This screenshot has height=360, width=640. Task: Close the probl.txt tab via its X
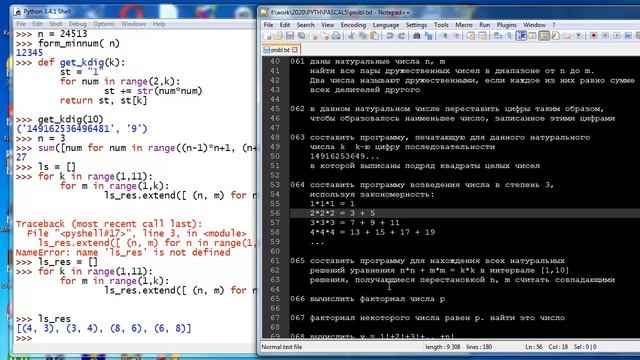point(295,50)
